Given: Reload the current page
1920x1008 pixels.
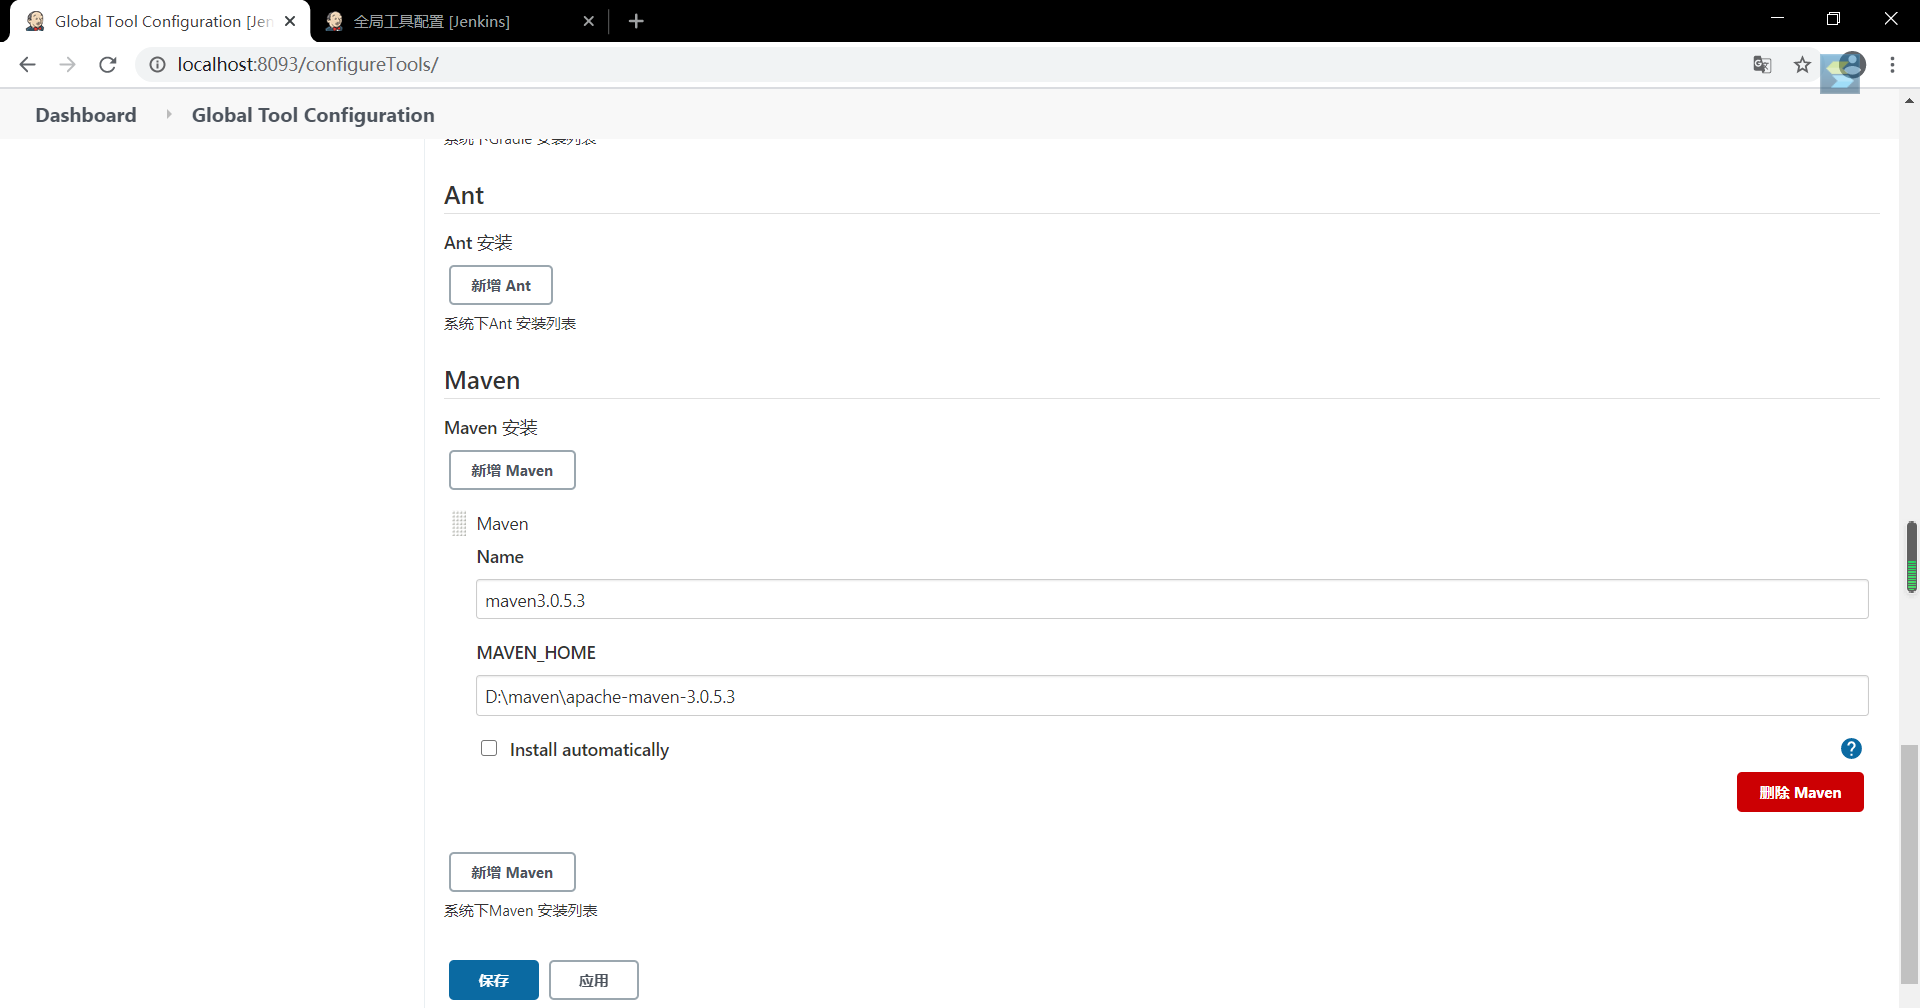Looking at the screenshot, I should click(108, 64).
